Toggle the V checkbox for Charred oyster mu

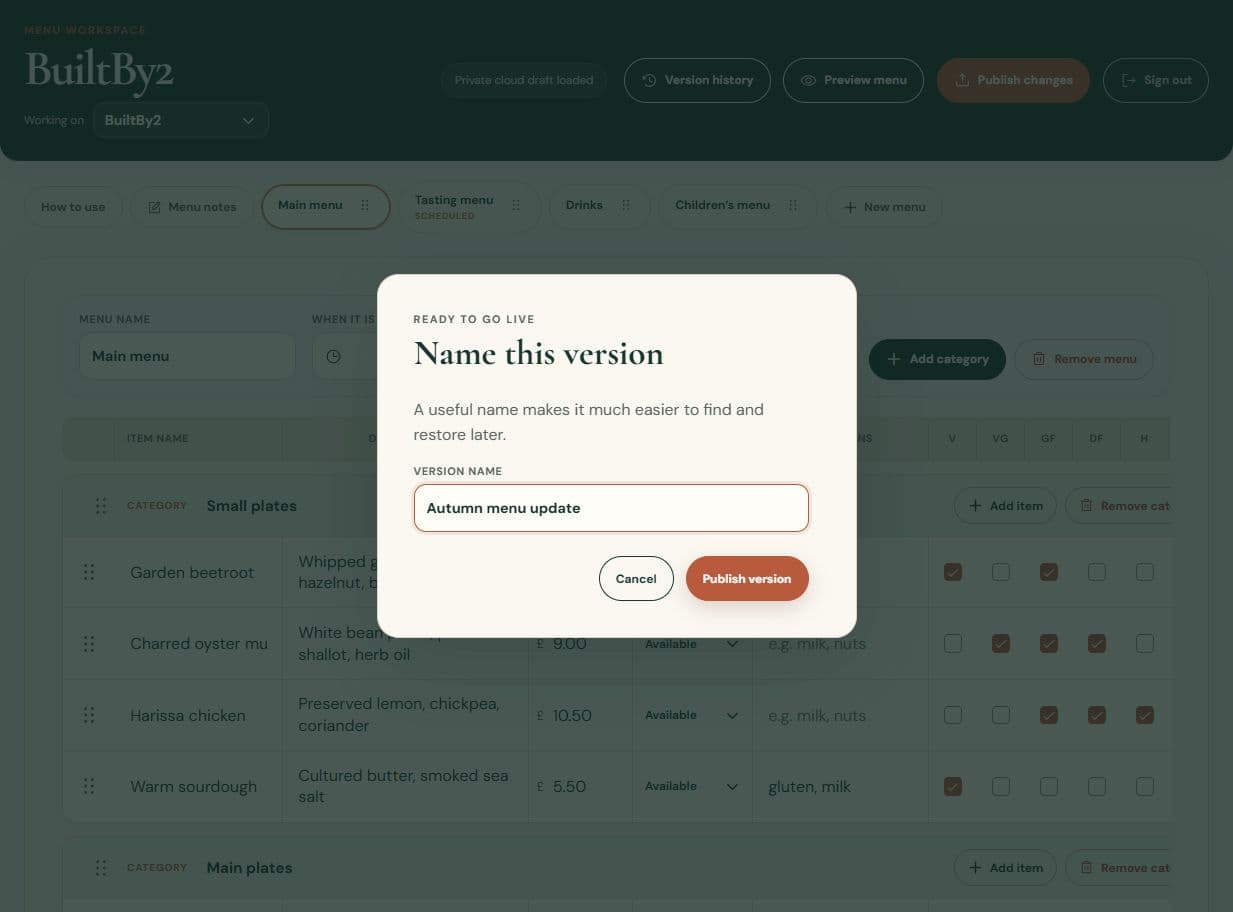click(953, 644)
